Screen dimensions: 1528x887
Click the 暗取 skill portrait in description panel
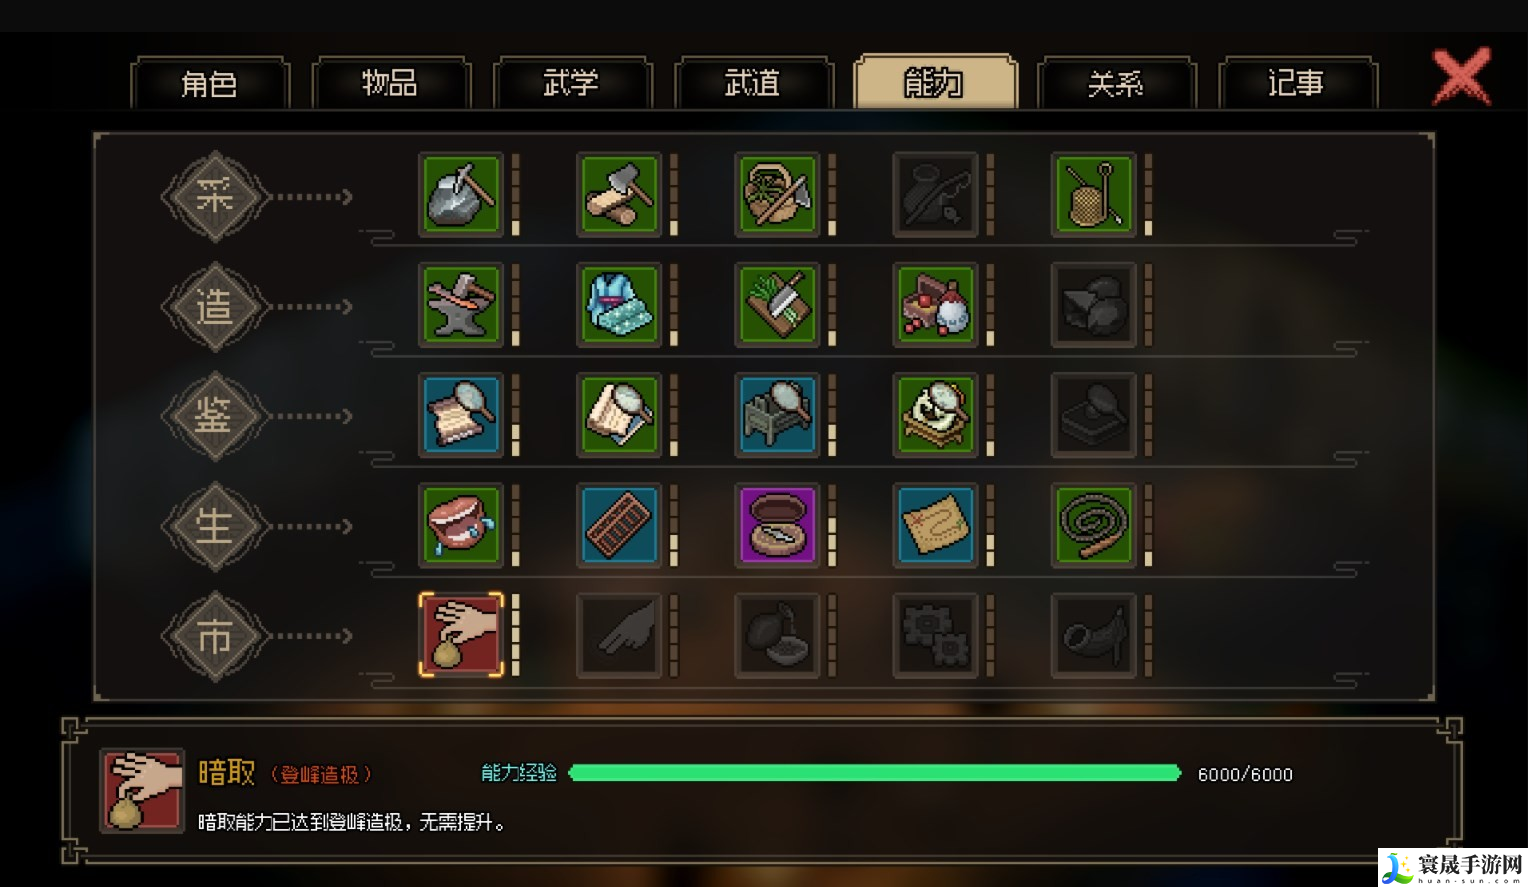pyautogui.click(x=142, y=790)
